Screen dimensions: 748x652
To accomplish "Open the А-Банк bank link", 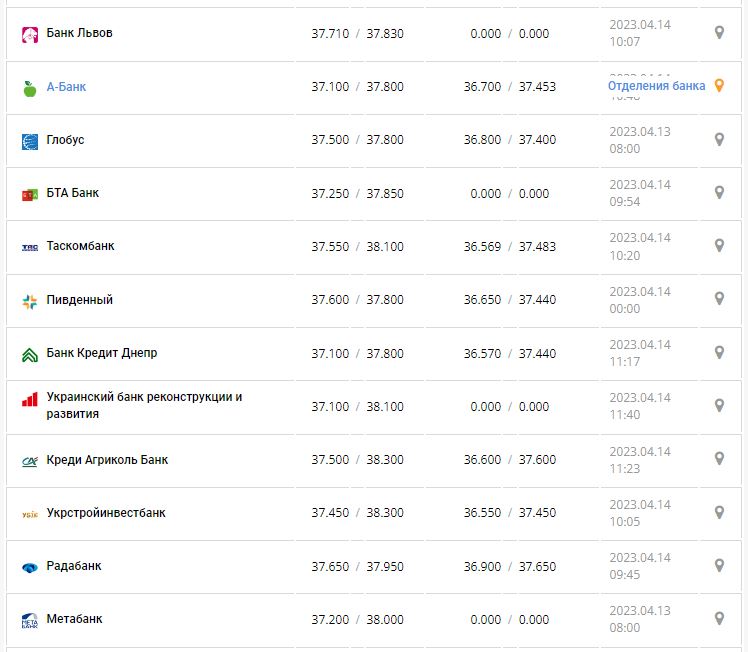I will coord(66,87).
